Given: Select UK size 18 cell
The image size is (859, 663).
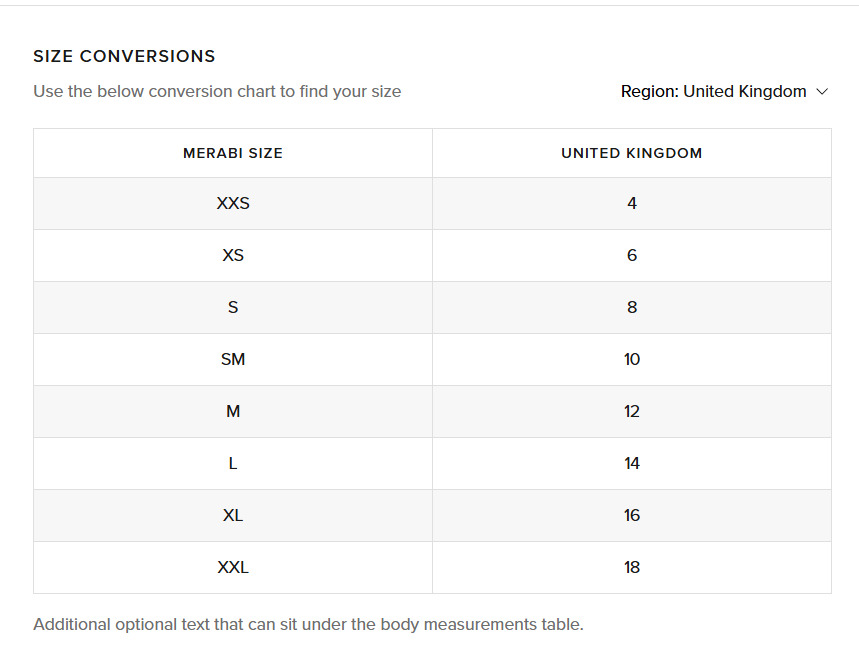Looking at the screenshot, I should 632,567.
